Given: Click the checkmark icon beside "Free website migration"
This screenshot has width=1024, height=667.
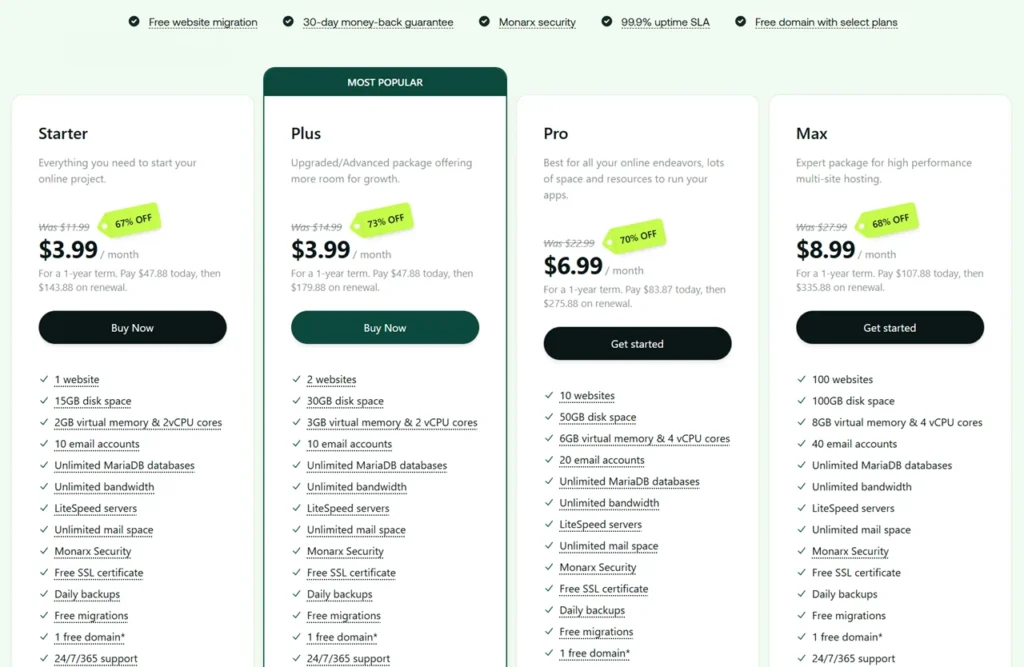Looking at the screenshot, I should click(133, 21).
